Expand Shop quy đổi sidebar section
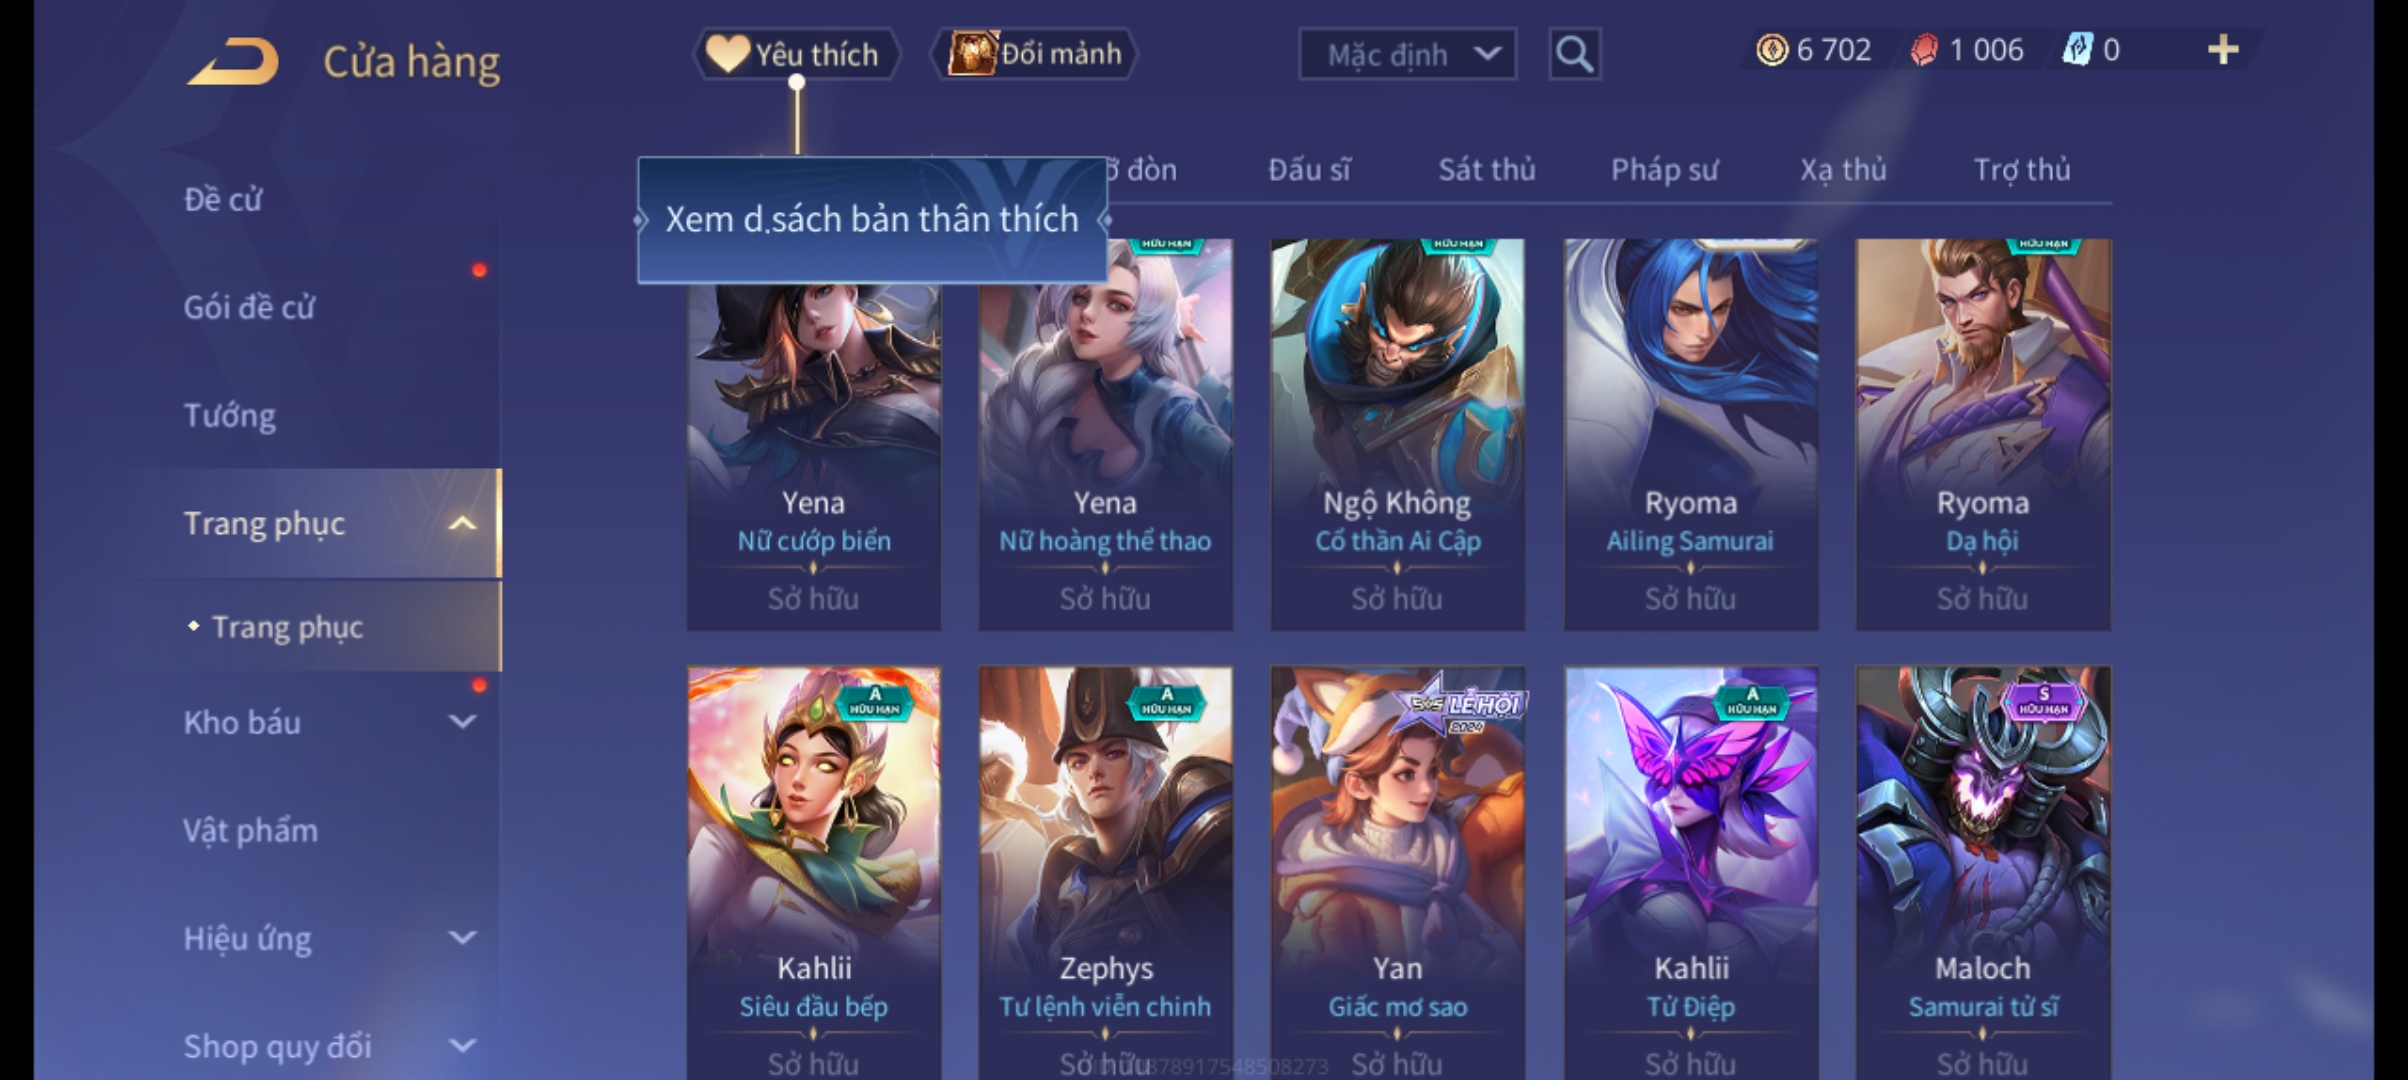This screenshot has height=1080, width=2408. pyautogui.click(x=462, y=1045)
